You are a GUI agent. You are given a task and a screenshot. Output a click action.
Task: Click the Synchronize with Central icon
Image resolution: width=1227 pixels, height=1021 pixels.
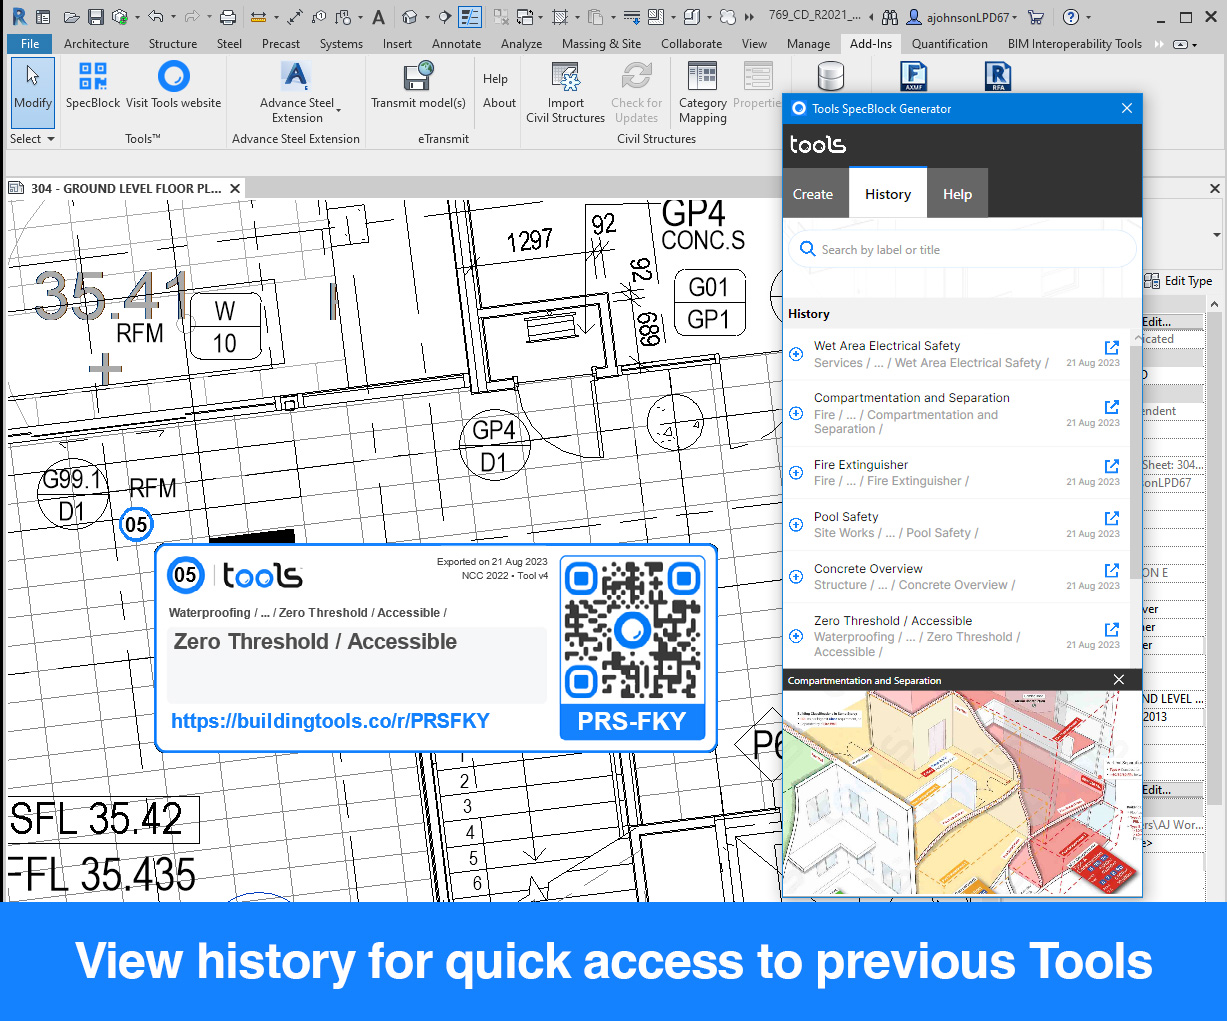(120, 17)
